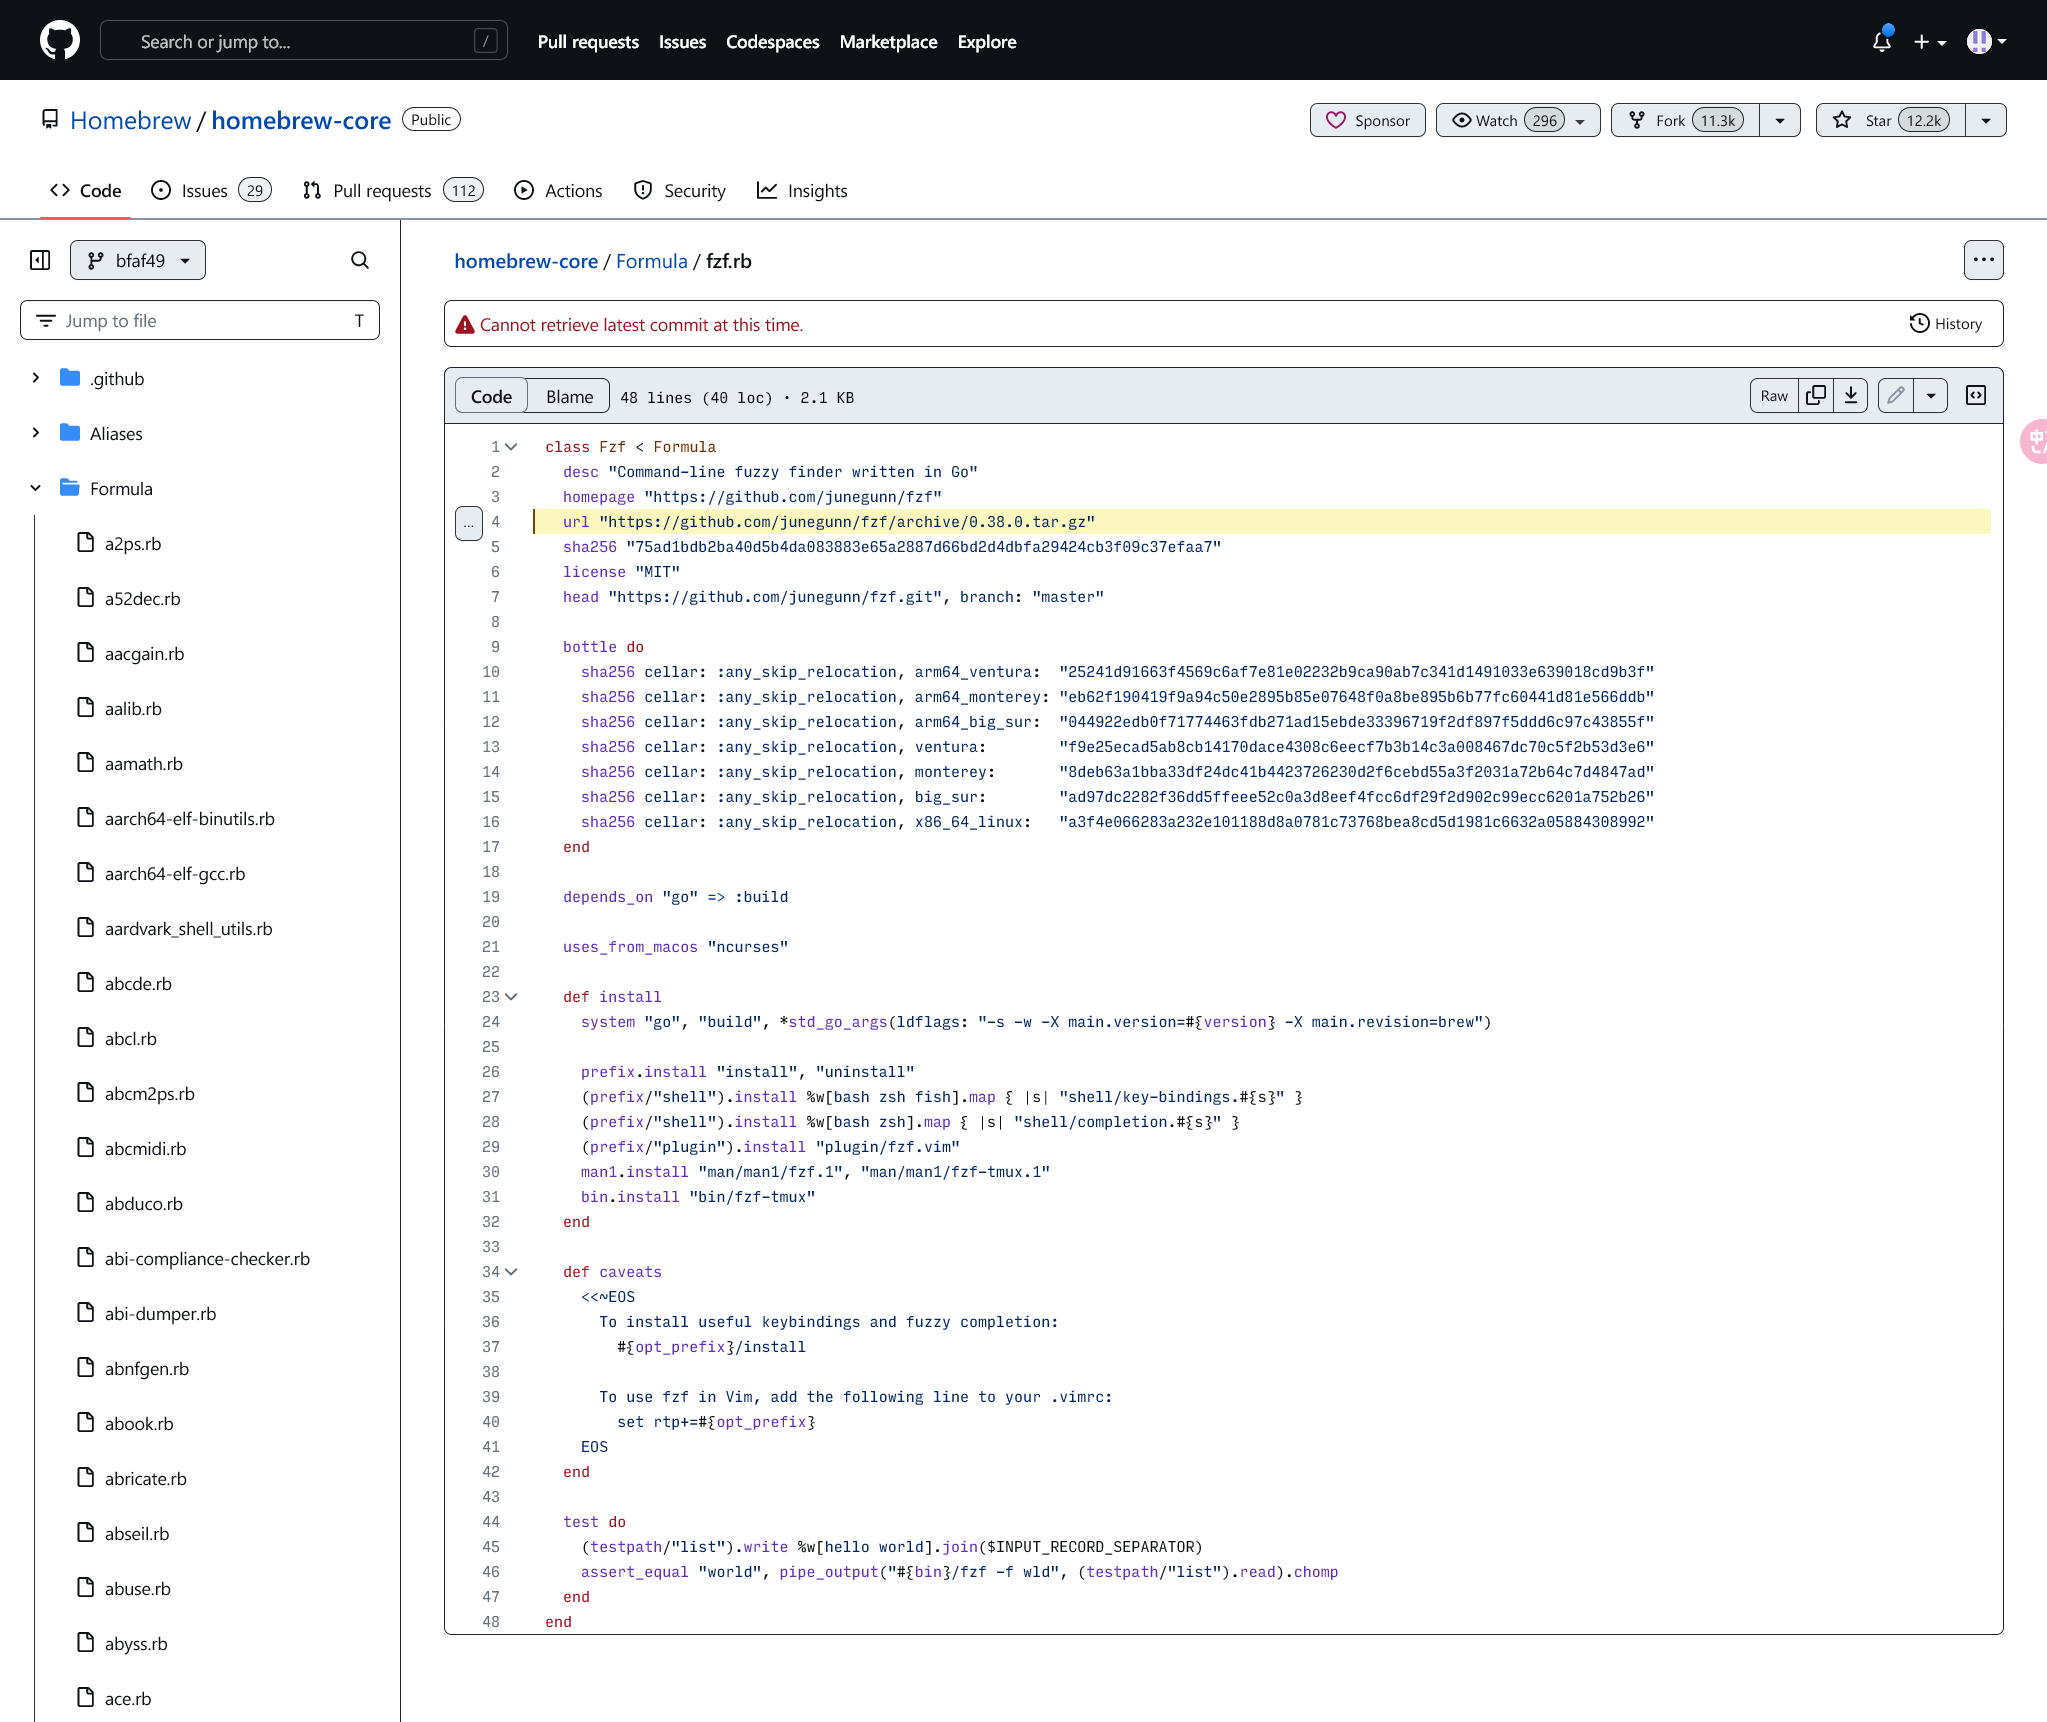Click the pencil edit file icon
Image resolution: width=2047 pixels, height=1722 pixels.
[x=1896, y=395]
